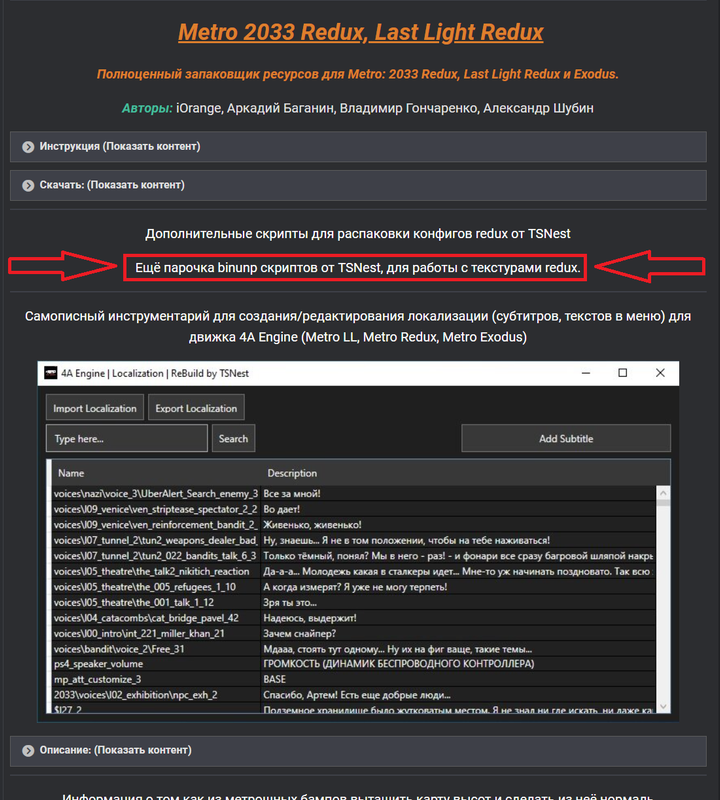This screenshot has width=720, height=800.
Task: Minimize the 4A Engine Localization window
Action: click(x=586, y=373)
